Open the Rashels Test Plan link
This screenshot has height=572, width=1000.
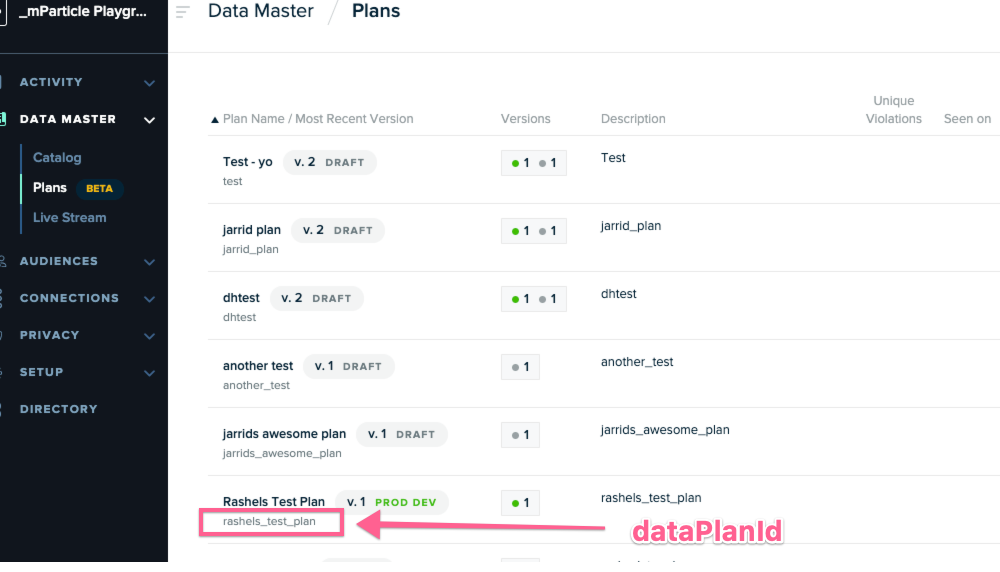(274, 502)
